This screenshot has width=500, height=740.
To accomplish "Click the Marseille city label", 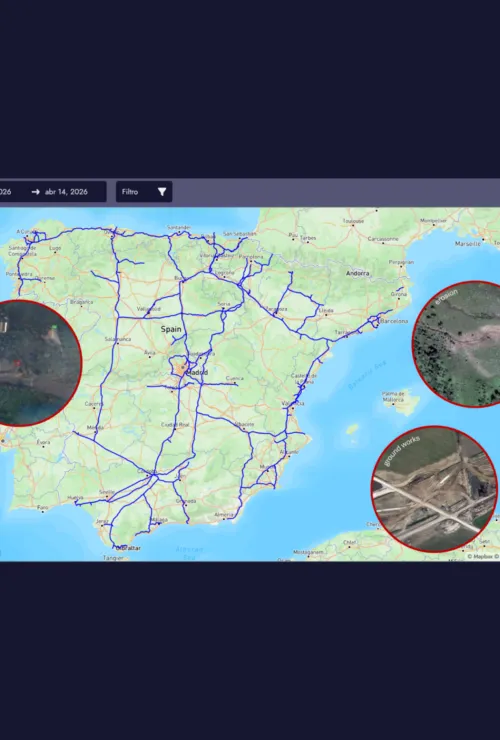I will (468, 244).
